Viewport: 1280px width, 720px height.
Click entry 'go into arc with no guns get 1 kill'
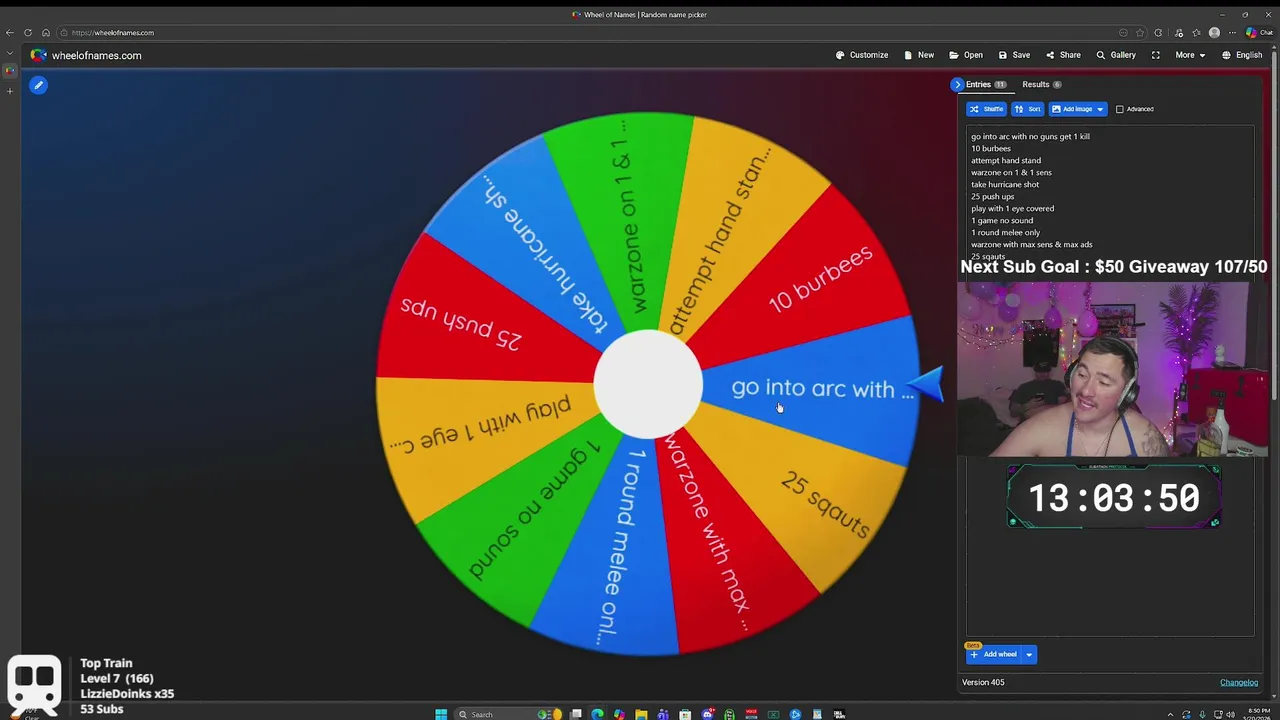point(1030,136)
